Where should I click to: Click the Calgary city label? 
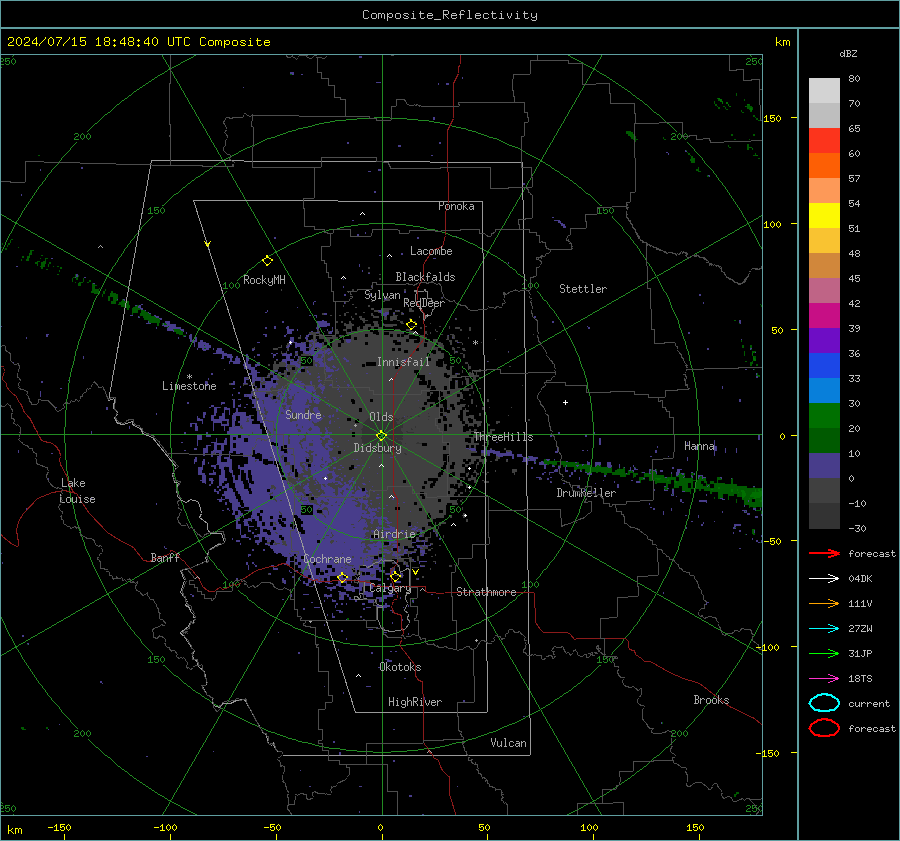pyautogui.click(x=390, y=588)
